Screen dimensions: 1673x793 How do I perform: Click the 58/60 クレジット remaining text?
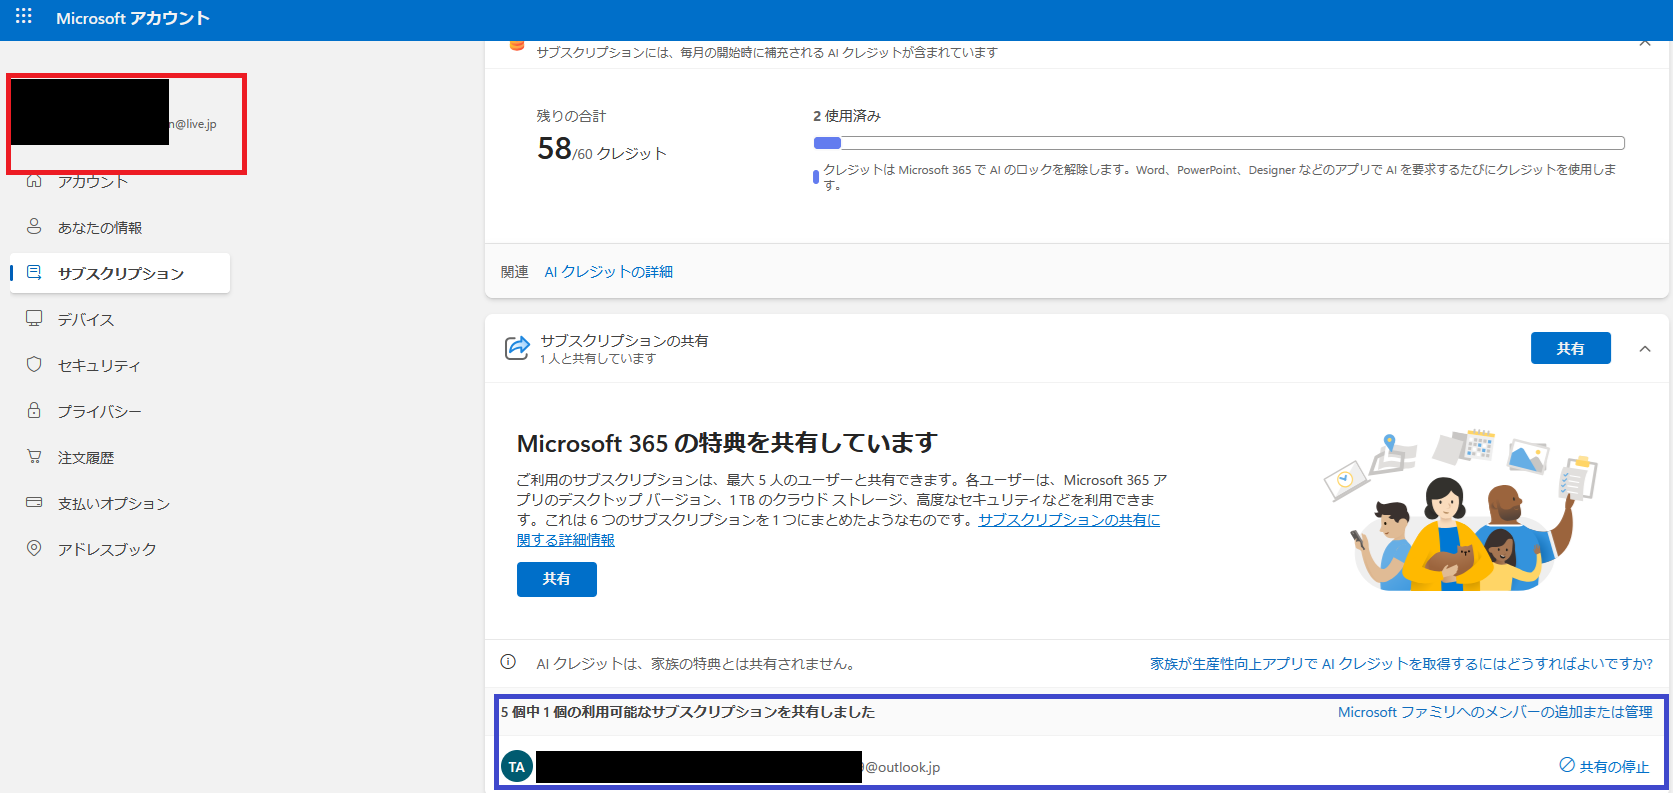pos(602,150)
